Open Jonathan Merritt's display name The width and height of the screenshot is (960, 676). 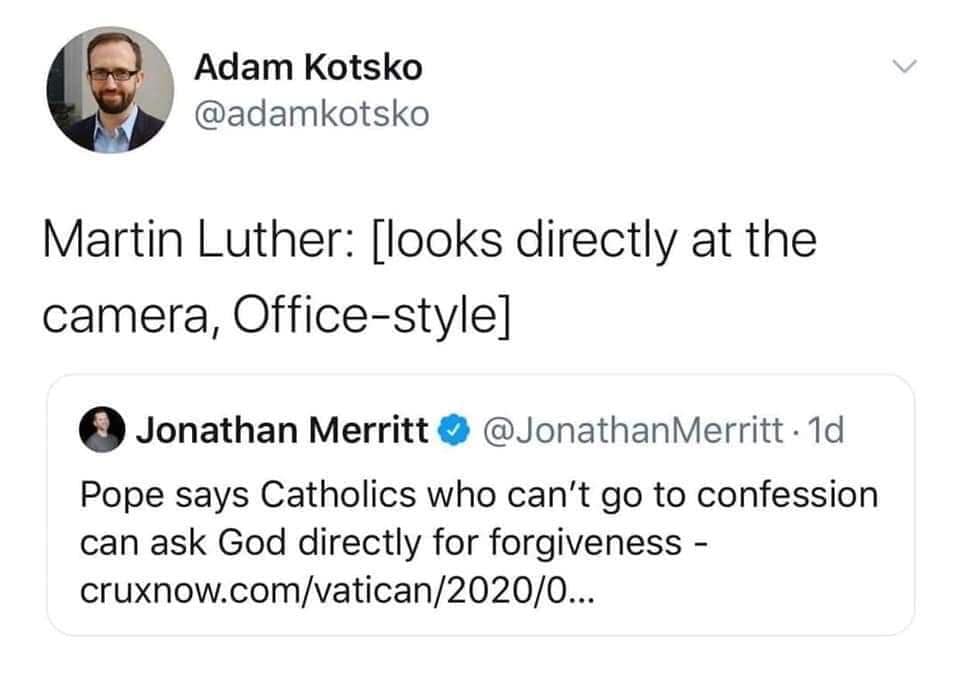pos(283,431)
